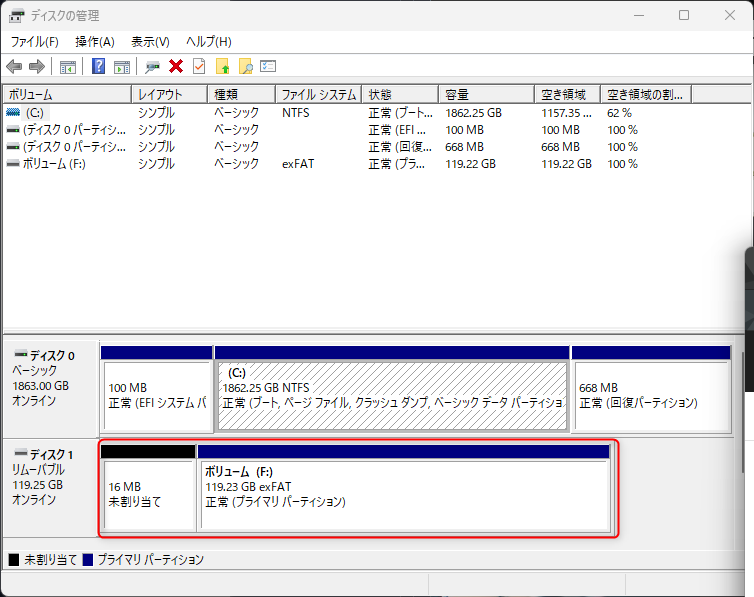
Task: Click the ディスク 0 disk icon in lower pane
Action: [21, 355]
